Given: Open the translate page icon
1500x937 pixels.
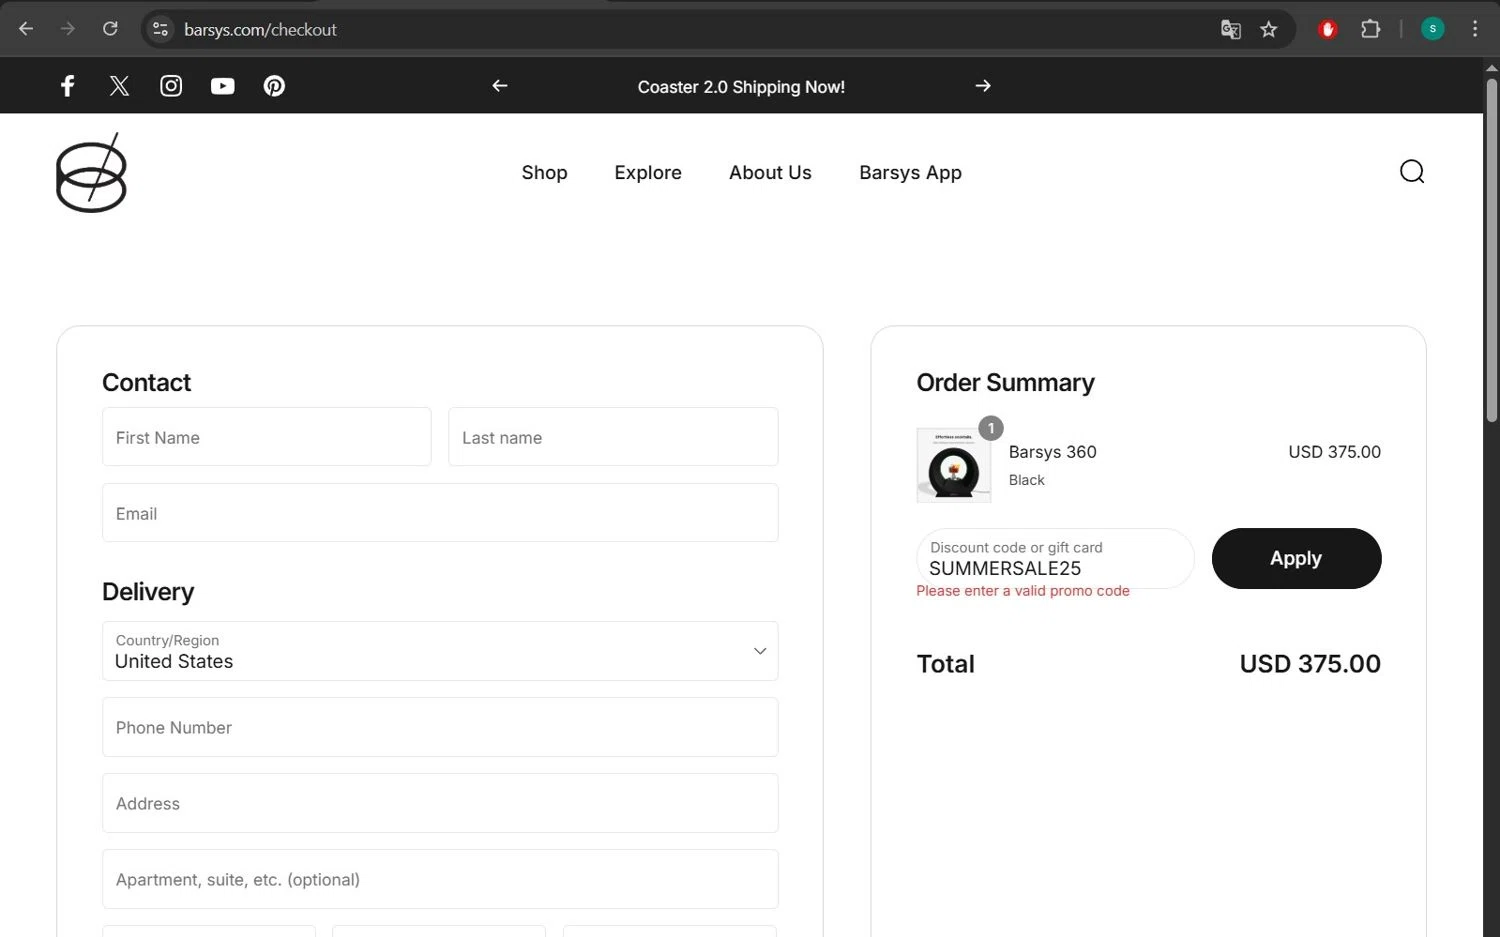Looking at the screenshot, I should click(1230, 29).
